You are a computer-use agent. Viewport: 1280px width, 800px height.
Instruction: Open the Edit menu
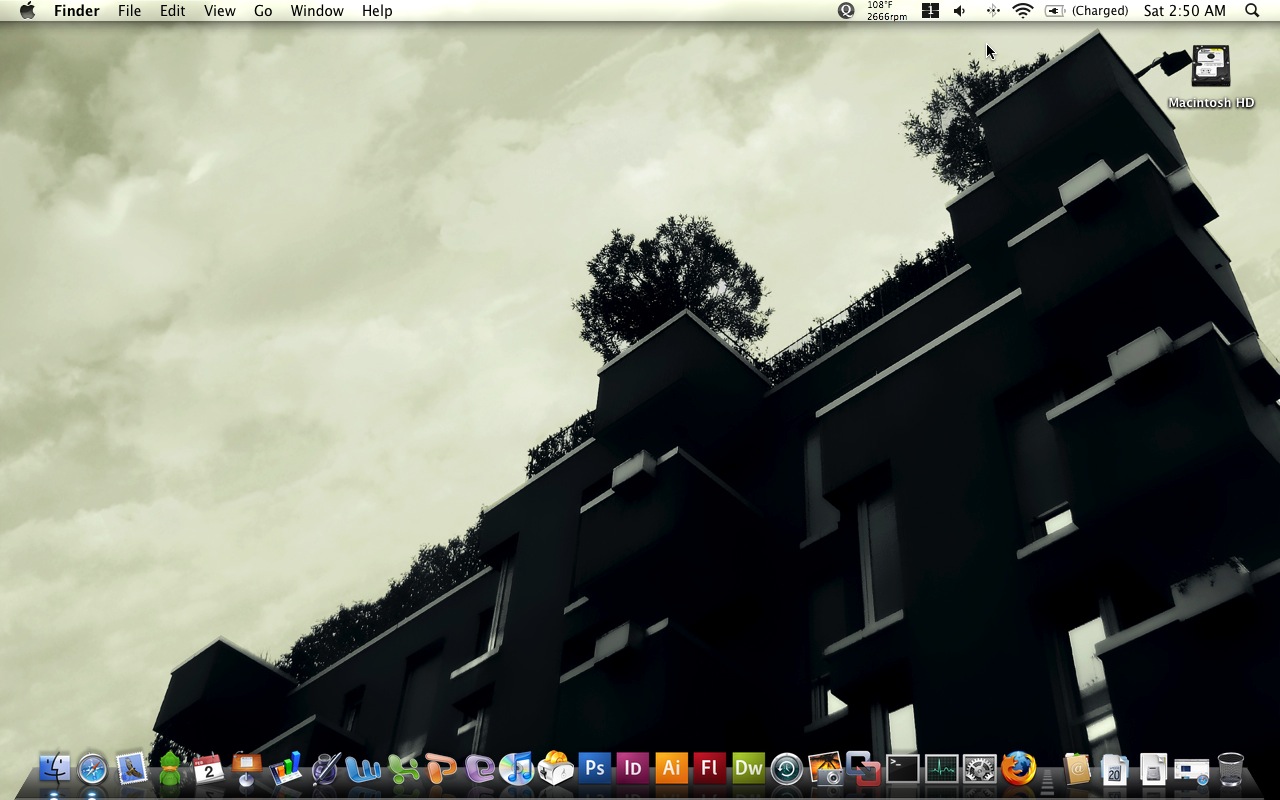[x=173, y=11]
